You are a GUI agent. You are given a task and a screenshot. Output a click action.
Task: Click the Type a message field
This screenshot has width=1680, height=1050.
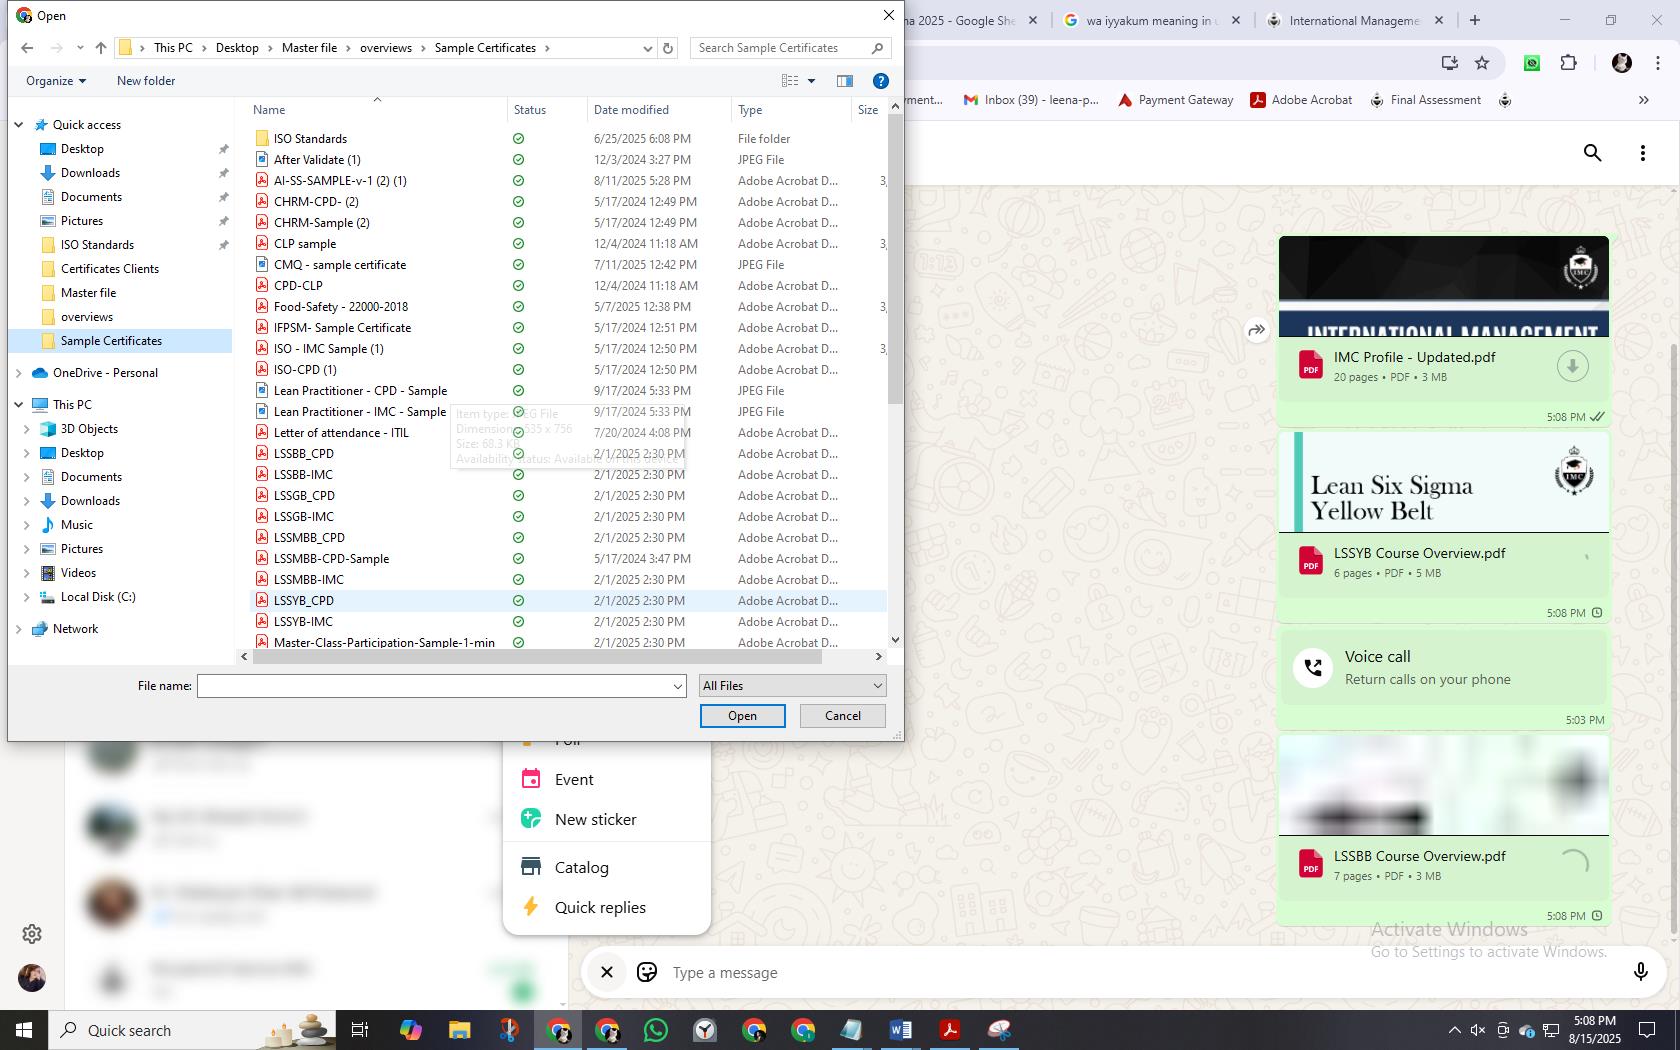[1140, 973]
